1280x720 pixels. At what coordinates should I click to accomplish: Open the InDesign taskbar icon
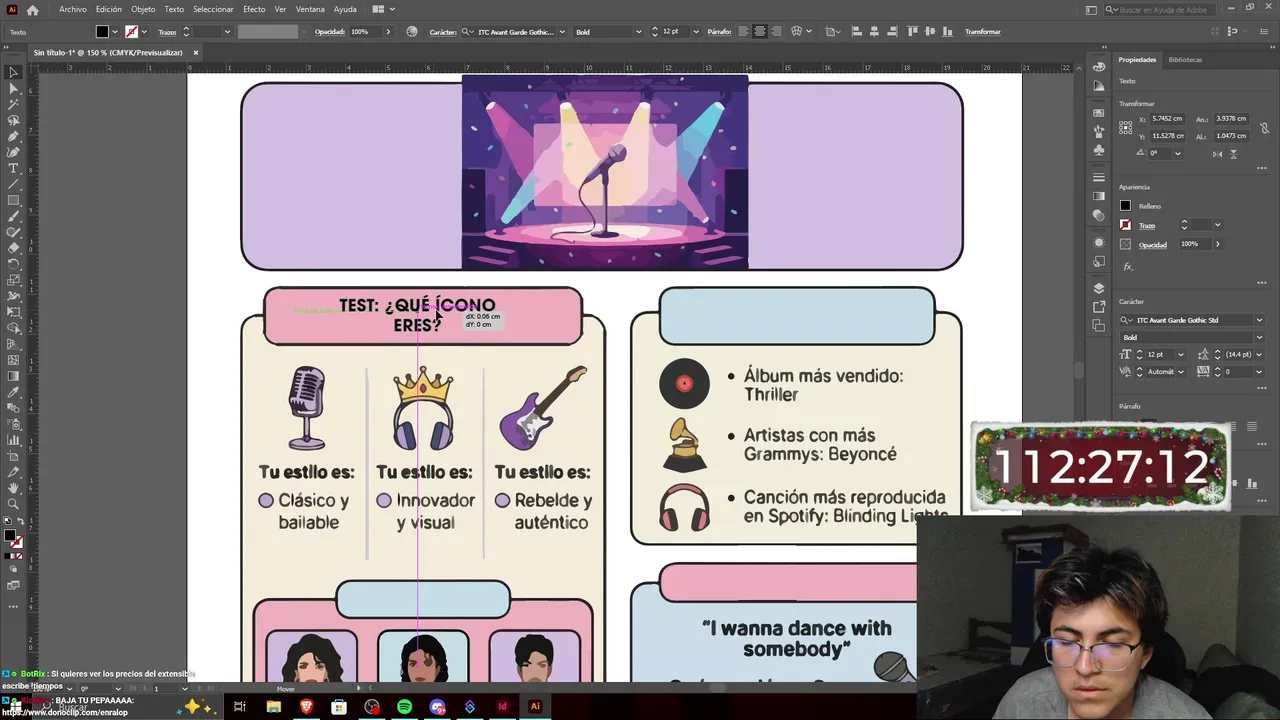tap(502, 707)
